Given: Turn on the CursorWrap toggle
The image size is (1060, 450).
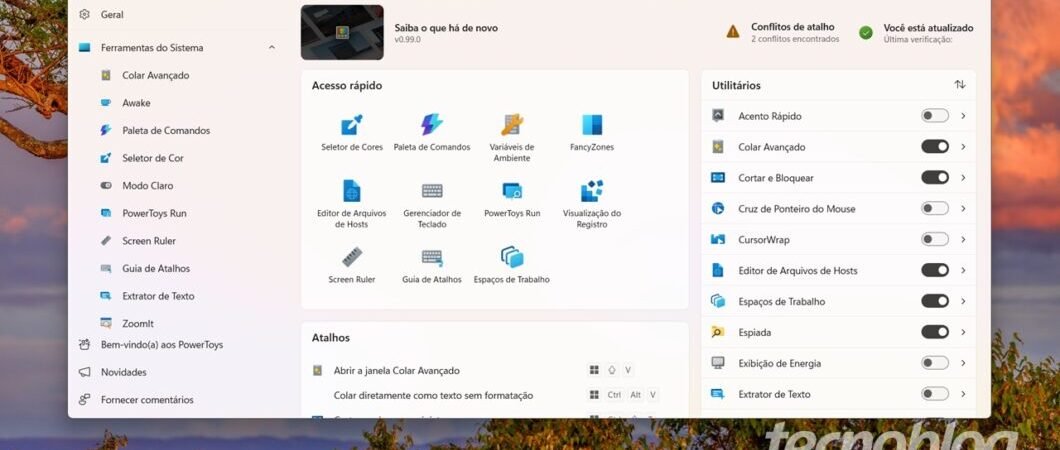Looking at the screenshot, I should point(935,239).
